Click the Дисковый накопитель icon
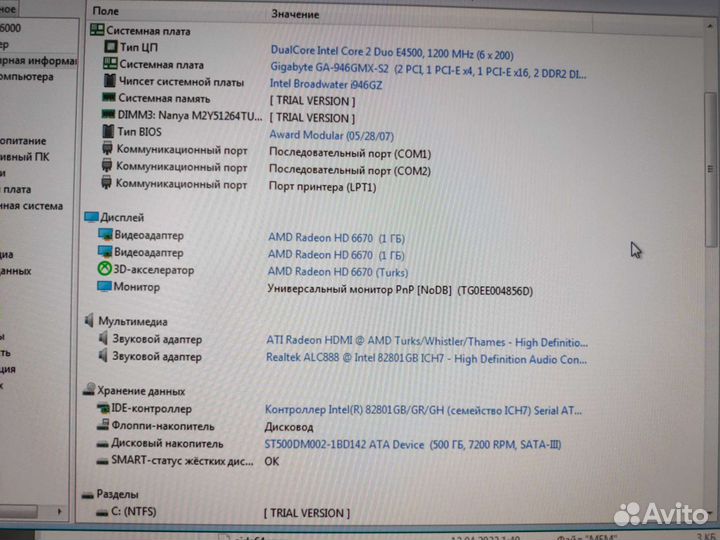The image size is (720, 540). point(102,444)
